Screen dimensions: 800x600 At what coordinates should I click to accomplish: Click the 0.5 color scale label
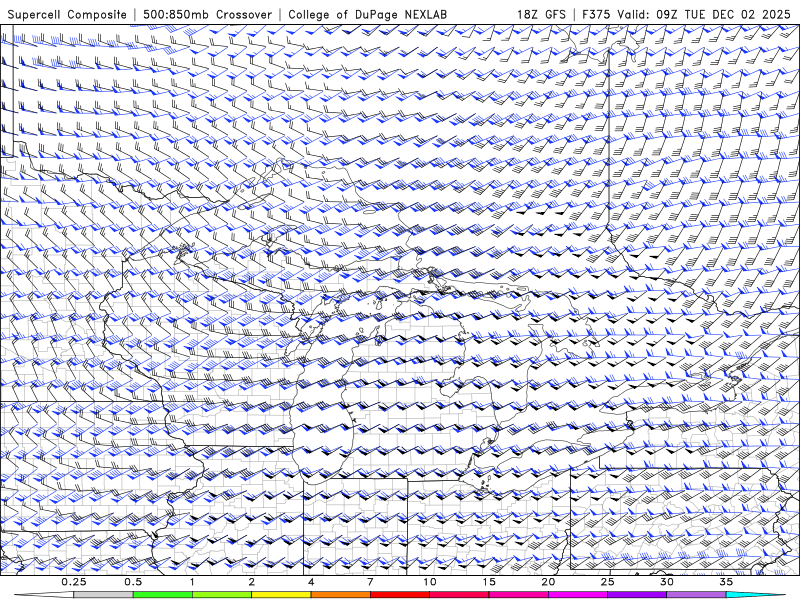click(x=133, y=582)
